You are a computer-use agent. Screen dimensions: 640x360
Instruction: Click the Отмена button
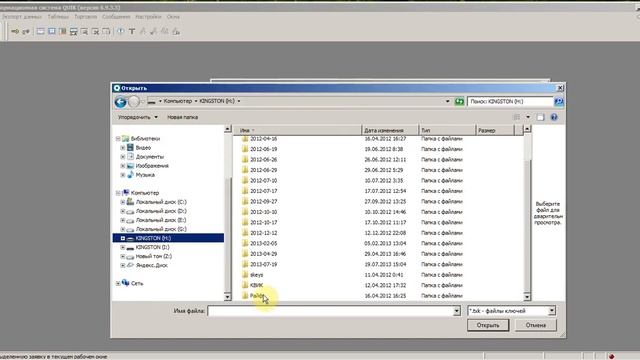coord(536,325)
